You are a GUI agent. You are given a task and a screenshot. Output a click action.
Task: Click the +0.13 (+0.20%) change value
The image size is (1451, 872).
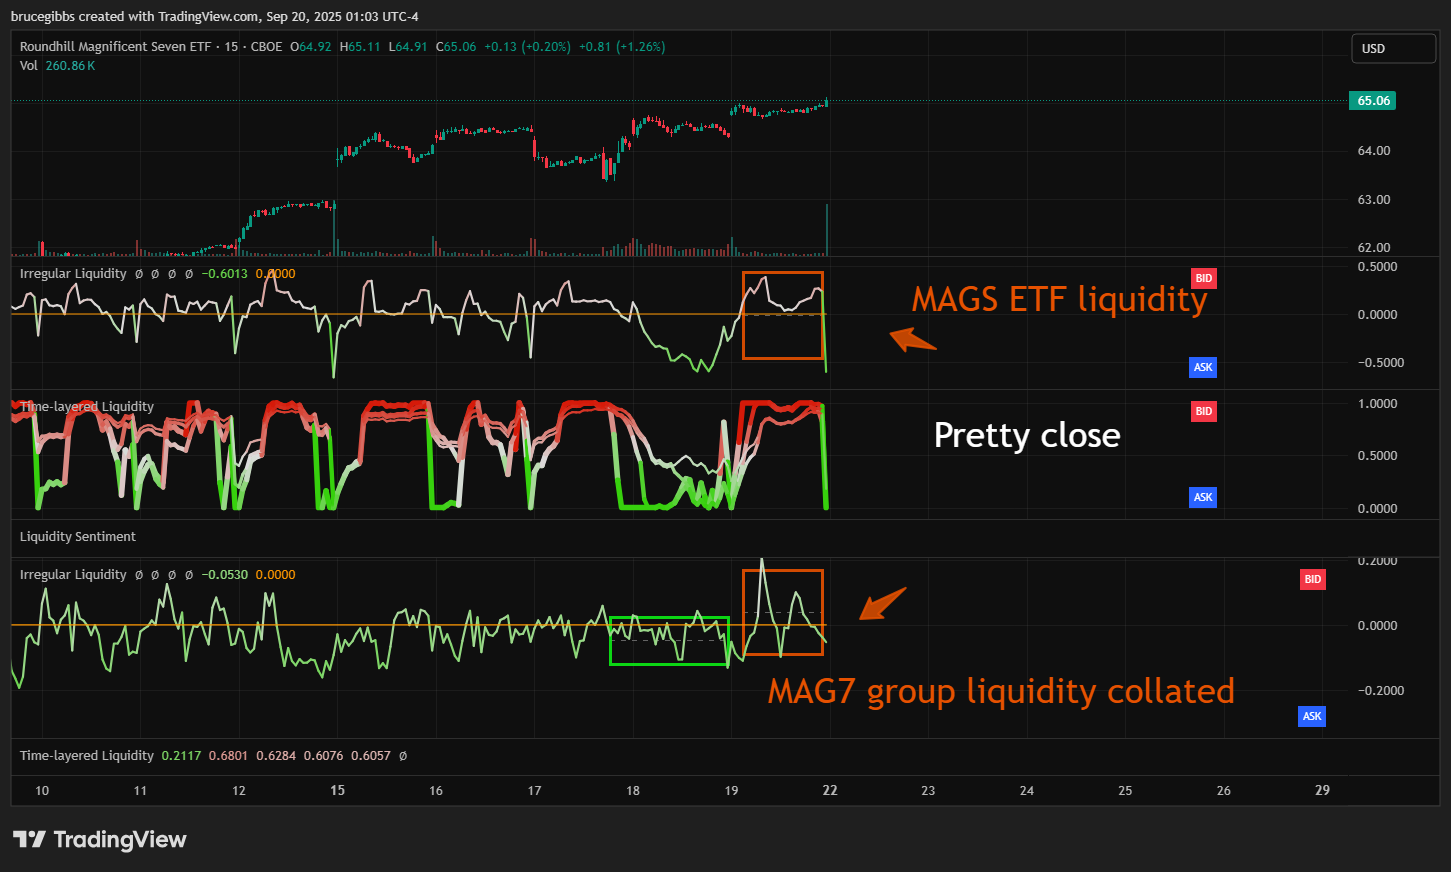pyautogui.click(x=528, y=47)
